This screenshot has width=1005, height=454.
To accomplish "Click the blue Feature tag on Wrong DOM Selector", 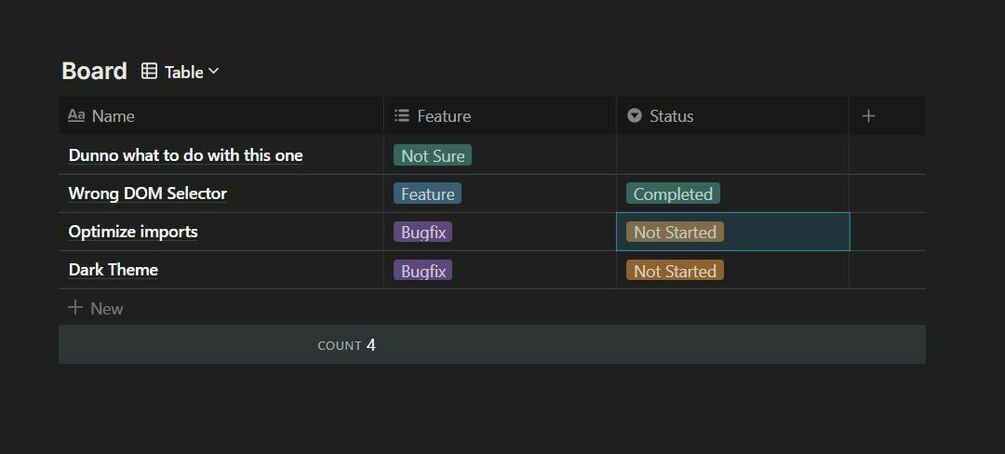I will (x=427, y=194).
